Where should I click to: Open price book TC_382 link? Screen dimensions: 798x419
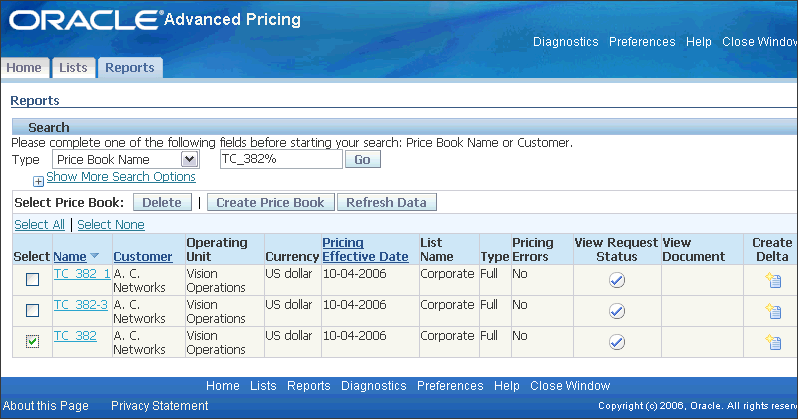pyautogui.click(x=75, y=336)
